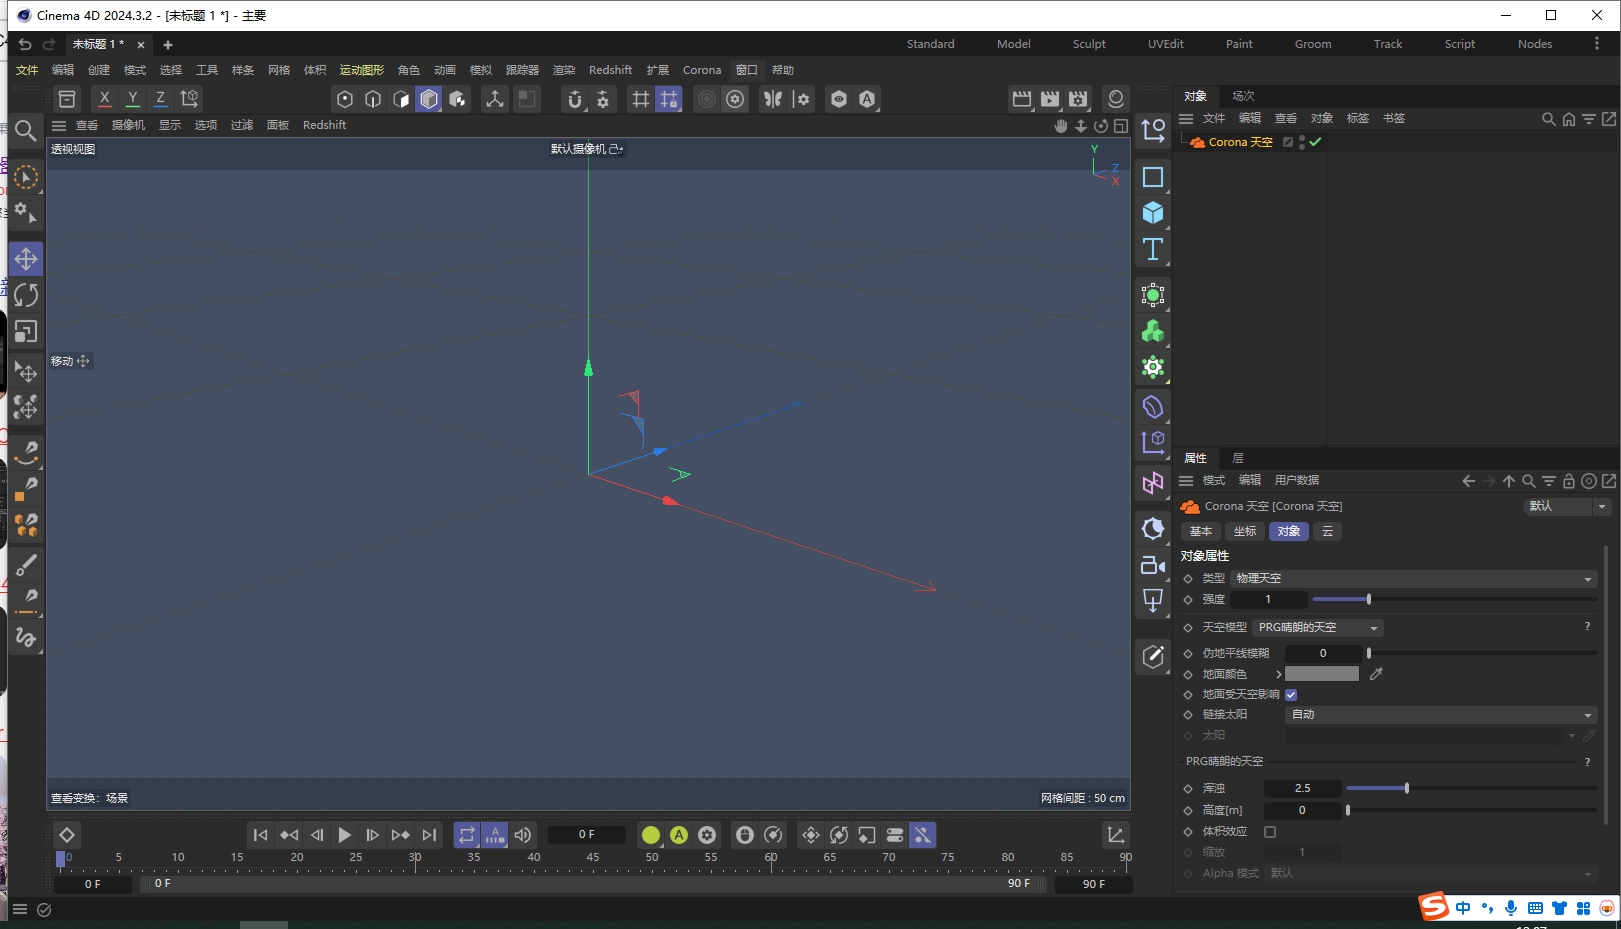The width and height of the screenshot is (1621, 929).
Task: Add a Cube primitive object
Action: click(x=1153, y=213)
